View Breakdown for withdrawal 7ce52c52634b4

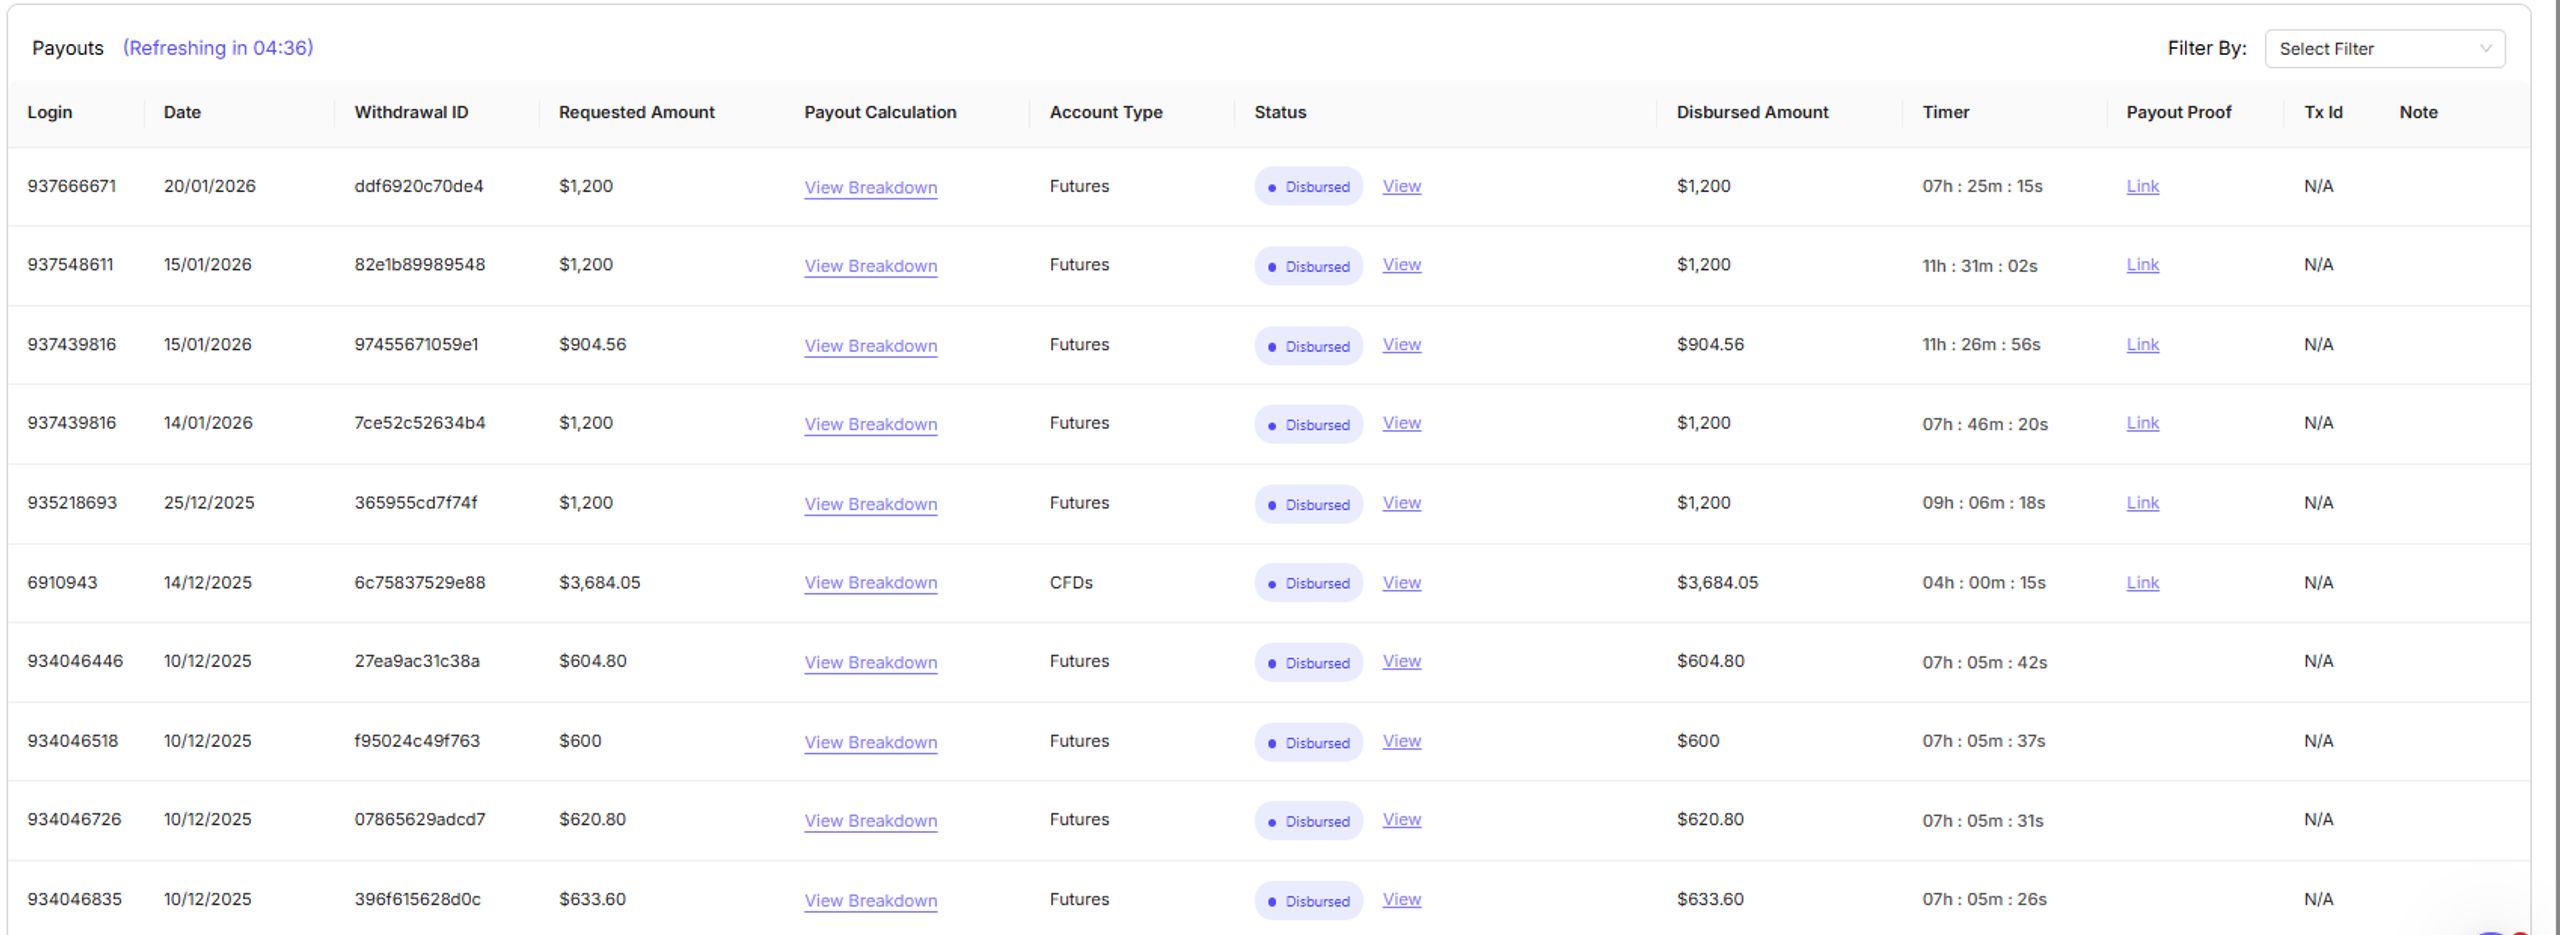point(870,424)
